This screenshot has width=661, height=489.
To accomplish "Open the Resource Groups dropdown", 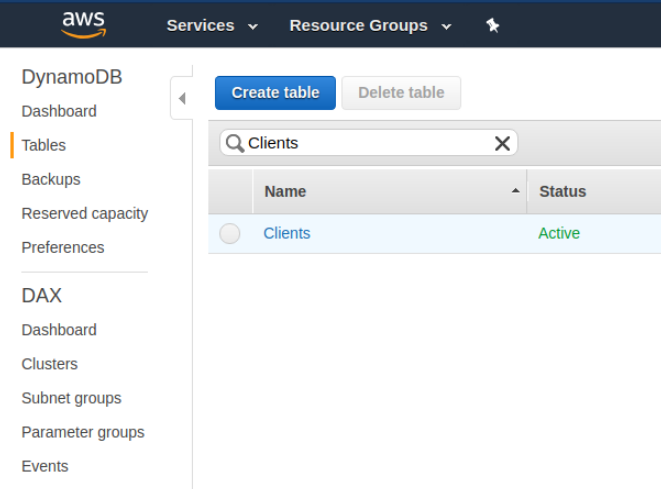I will (x=370, y=26).
